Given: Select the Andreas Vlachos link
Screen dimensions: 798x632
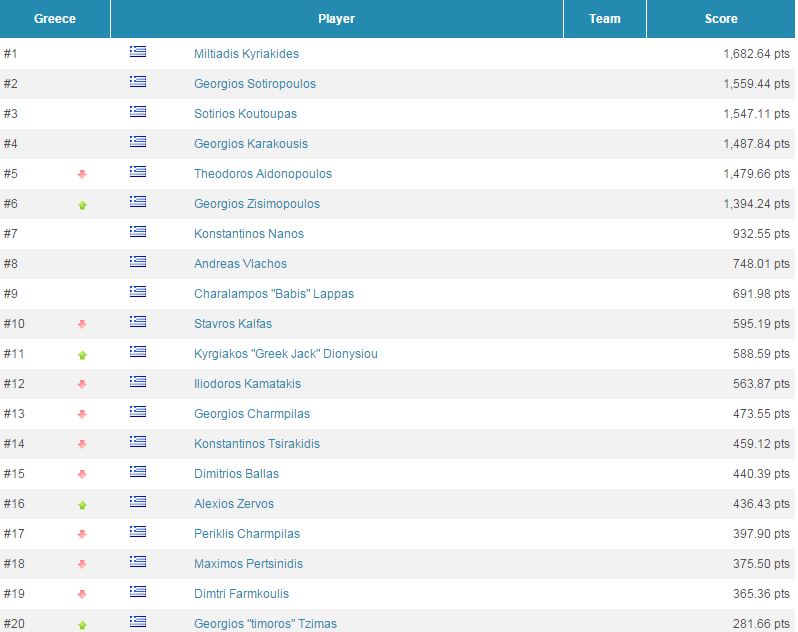Looking at the screenshot, I should pyautogui.click(x=240, y=264).
